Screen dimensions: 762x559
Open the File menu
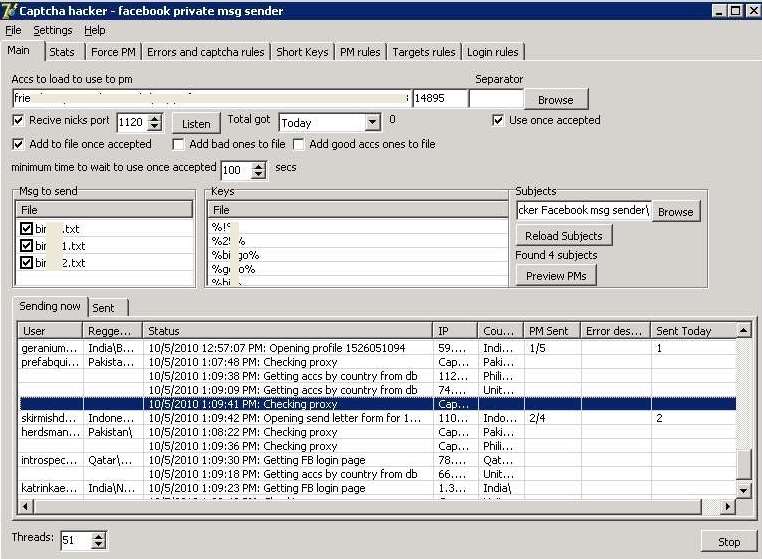[x=13, y=30]
